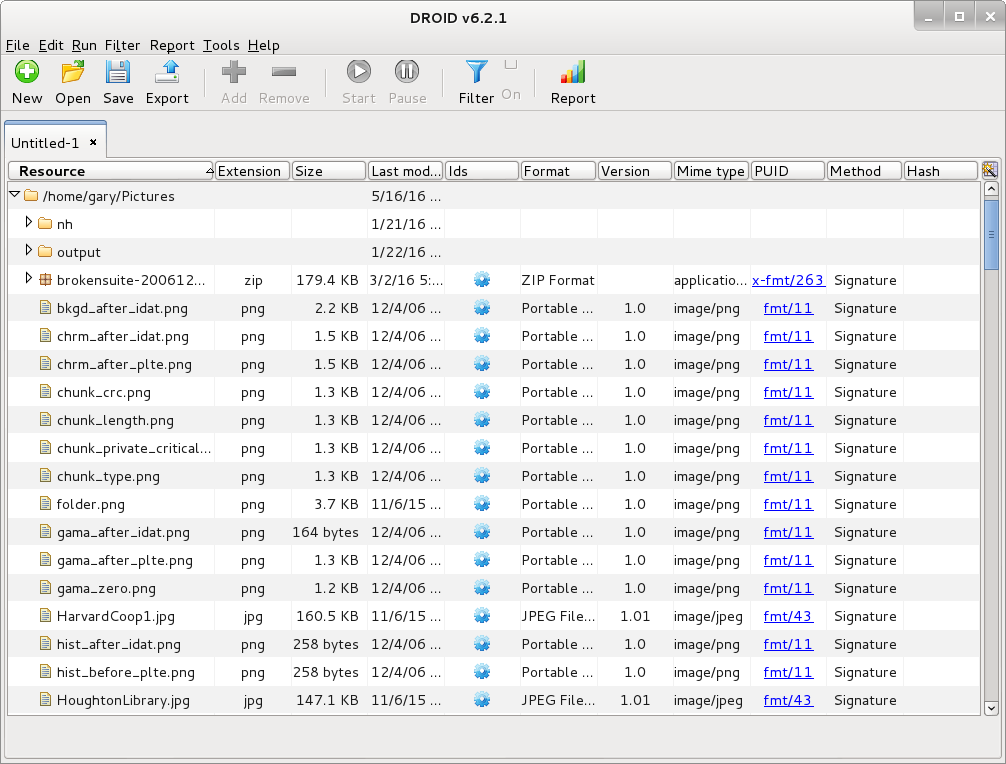The width and height of the screenshot is (1006, 764).
Task: Click the Ids gear icon for HarvardCoop1.jpg
Action: click(482, 616)
